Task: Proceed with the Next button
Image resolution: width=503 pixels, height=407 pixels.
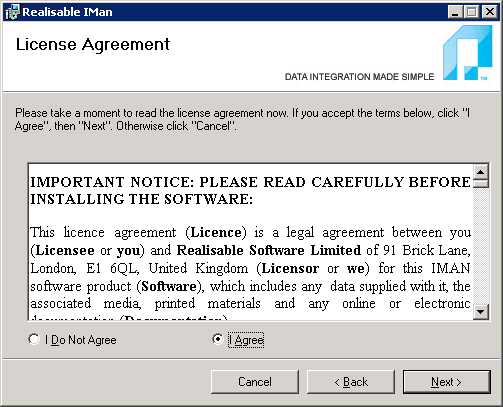Action: point(447,382)
